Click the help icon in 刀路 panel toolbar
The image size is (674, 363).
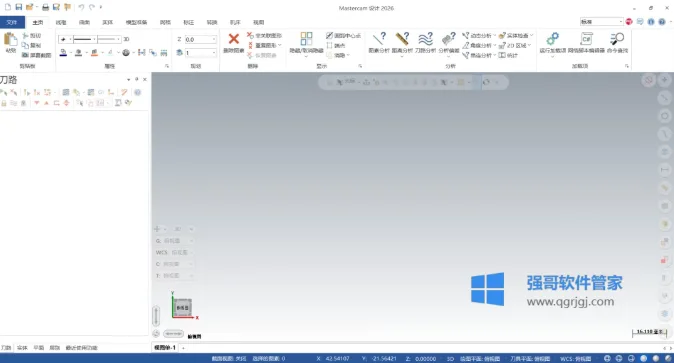tap(138, 92)
